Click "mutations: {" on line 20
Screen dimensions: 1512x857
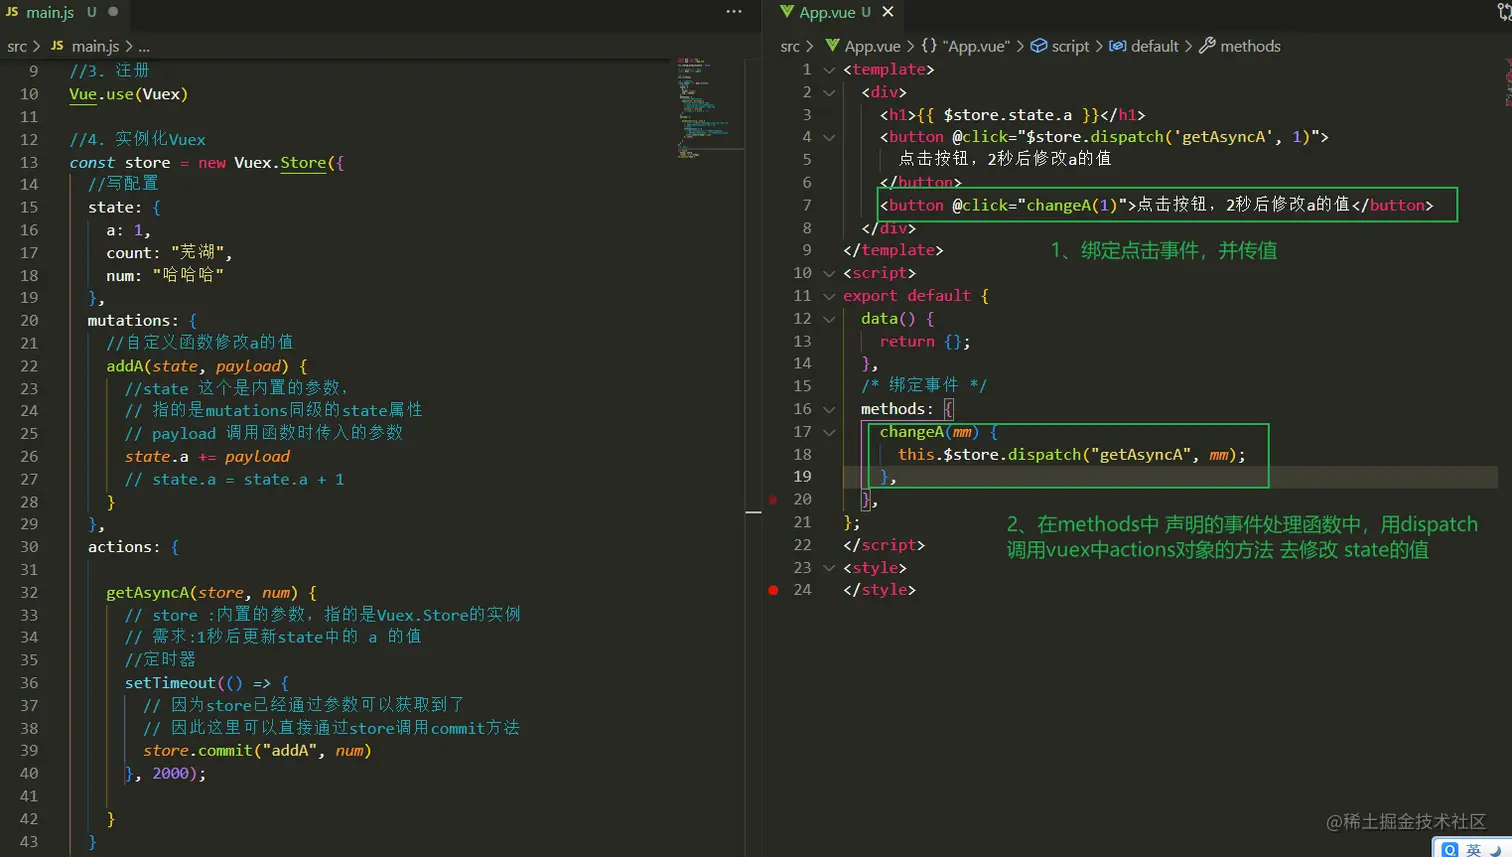click(x=142, y=320)
